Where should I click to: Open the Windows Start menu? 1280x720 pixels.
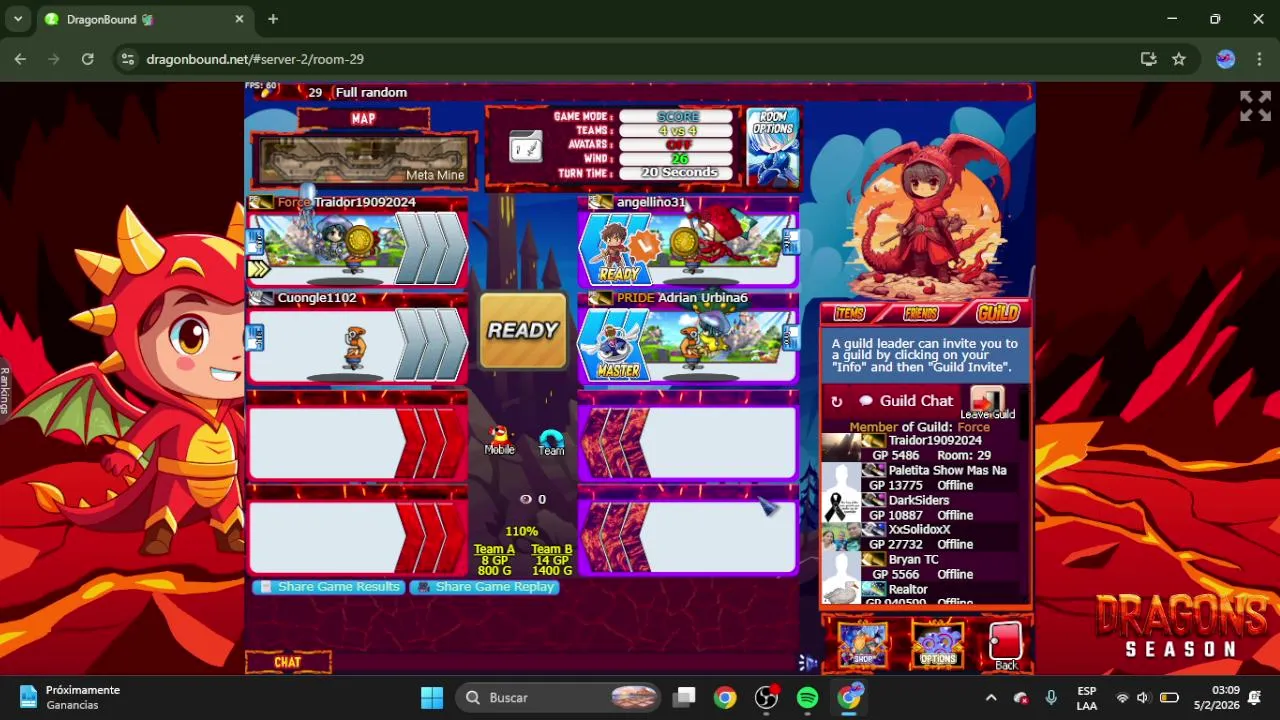tap(432, 697)
